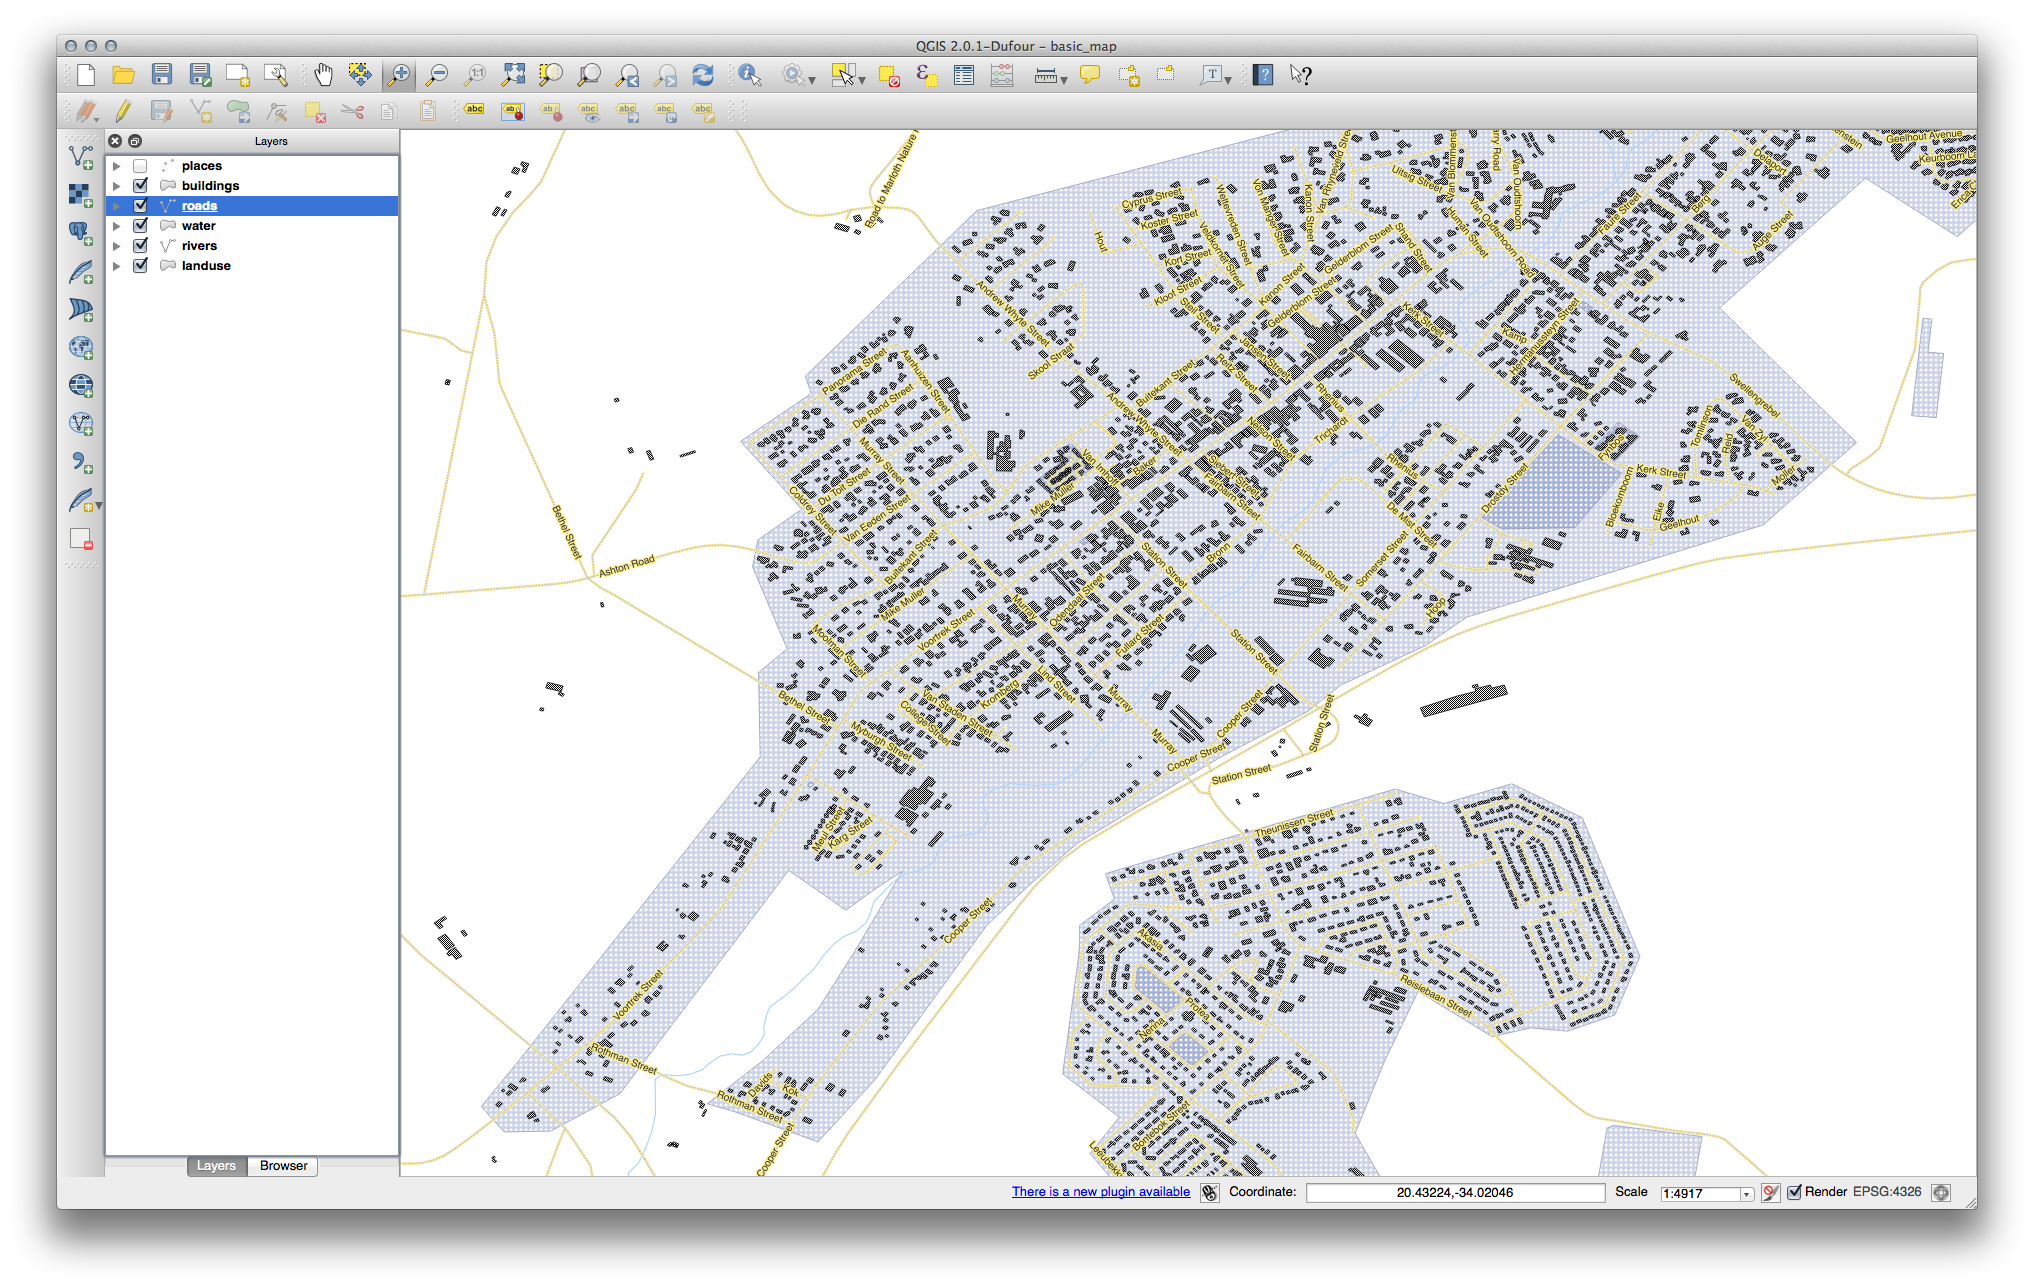Select the Pan Map hand tool

(x=323, y=75)
